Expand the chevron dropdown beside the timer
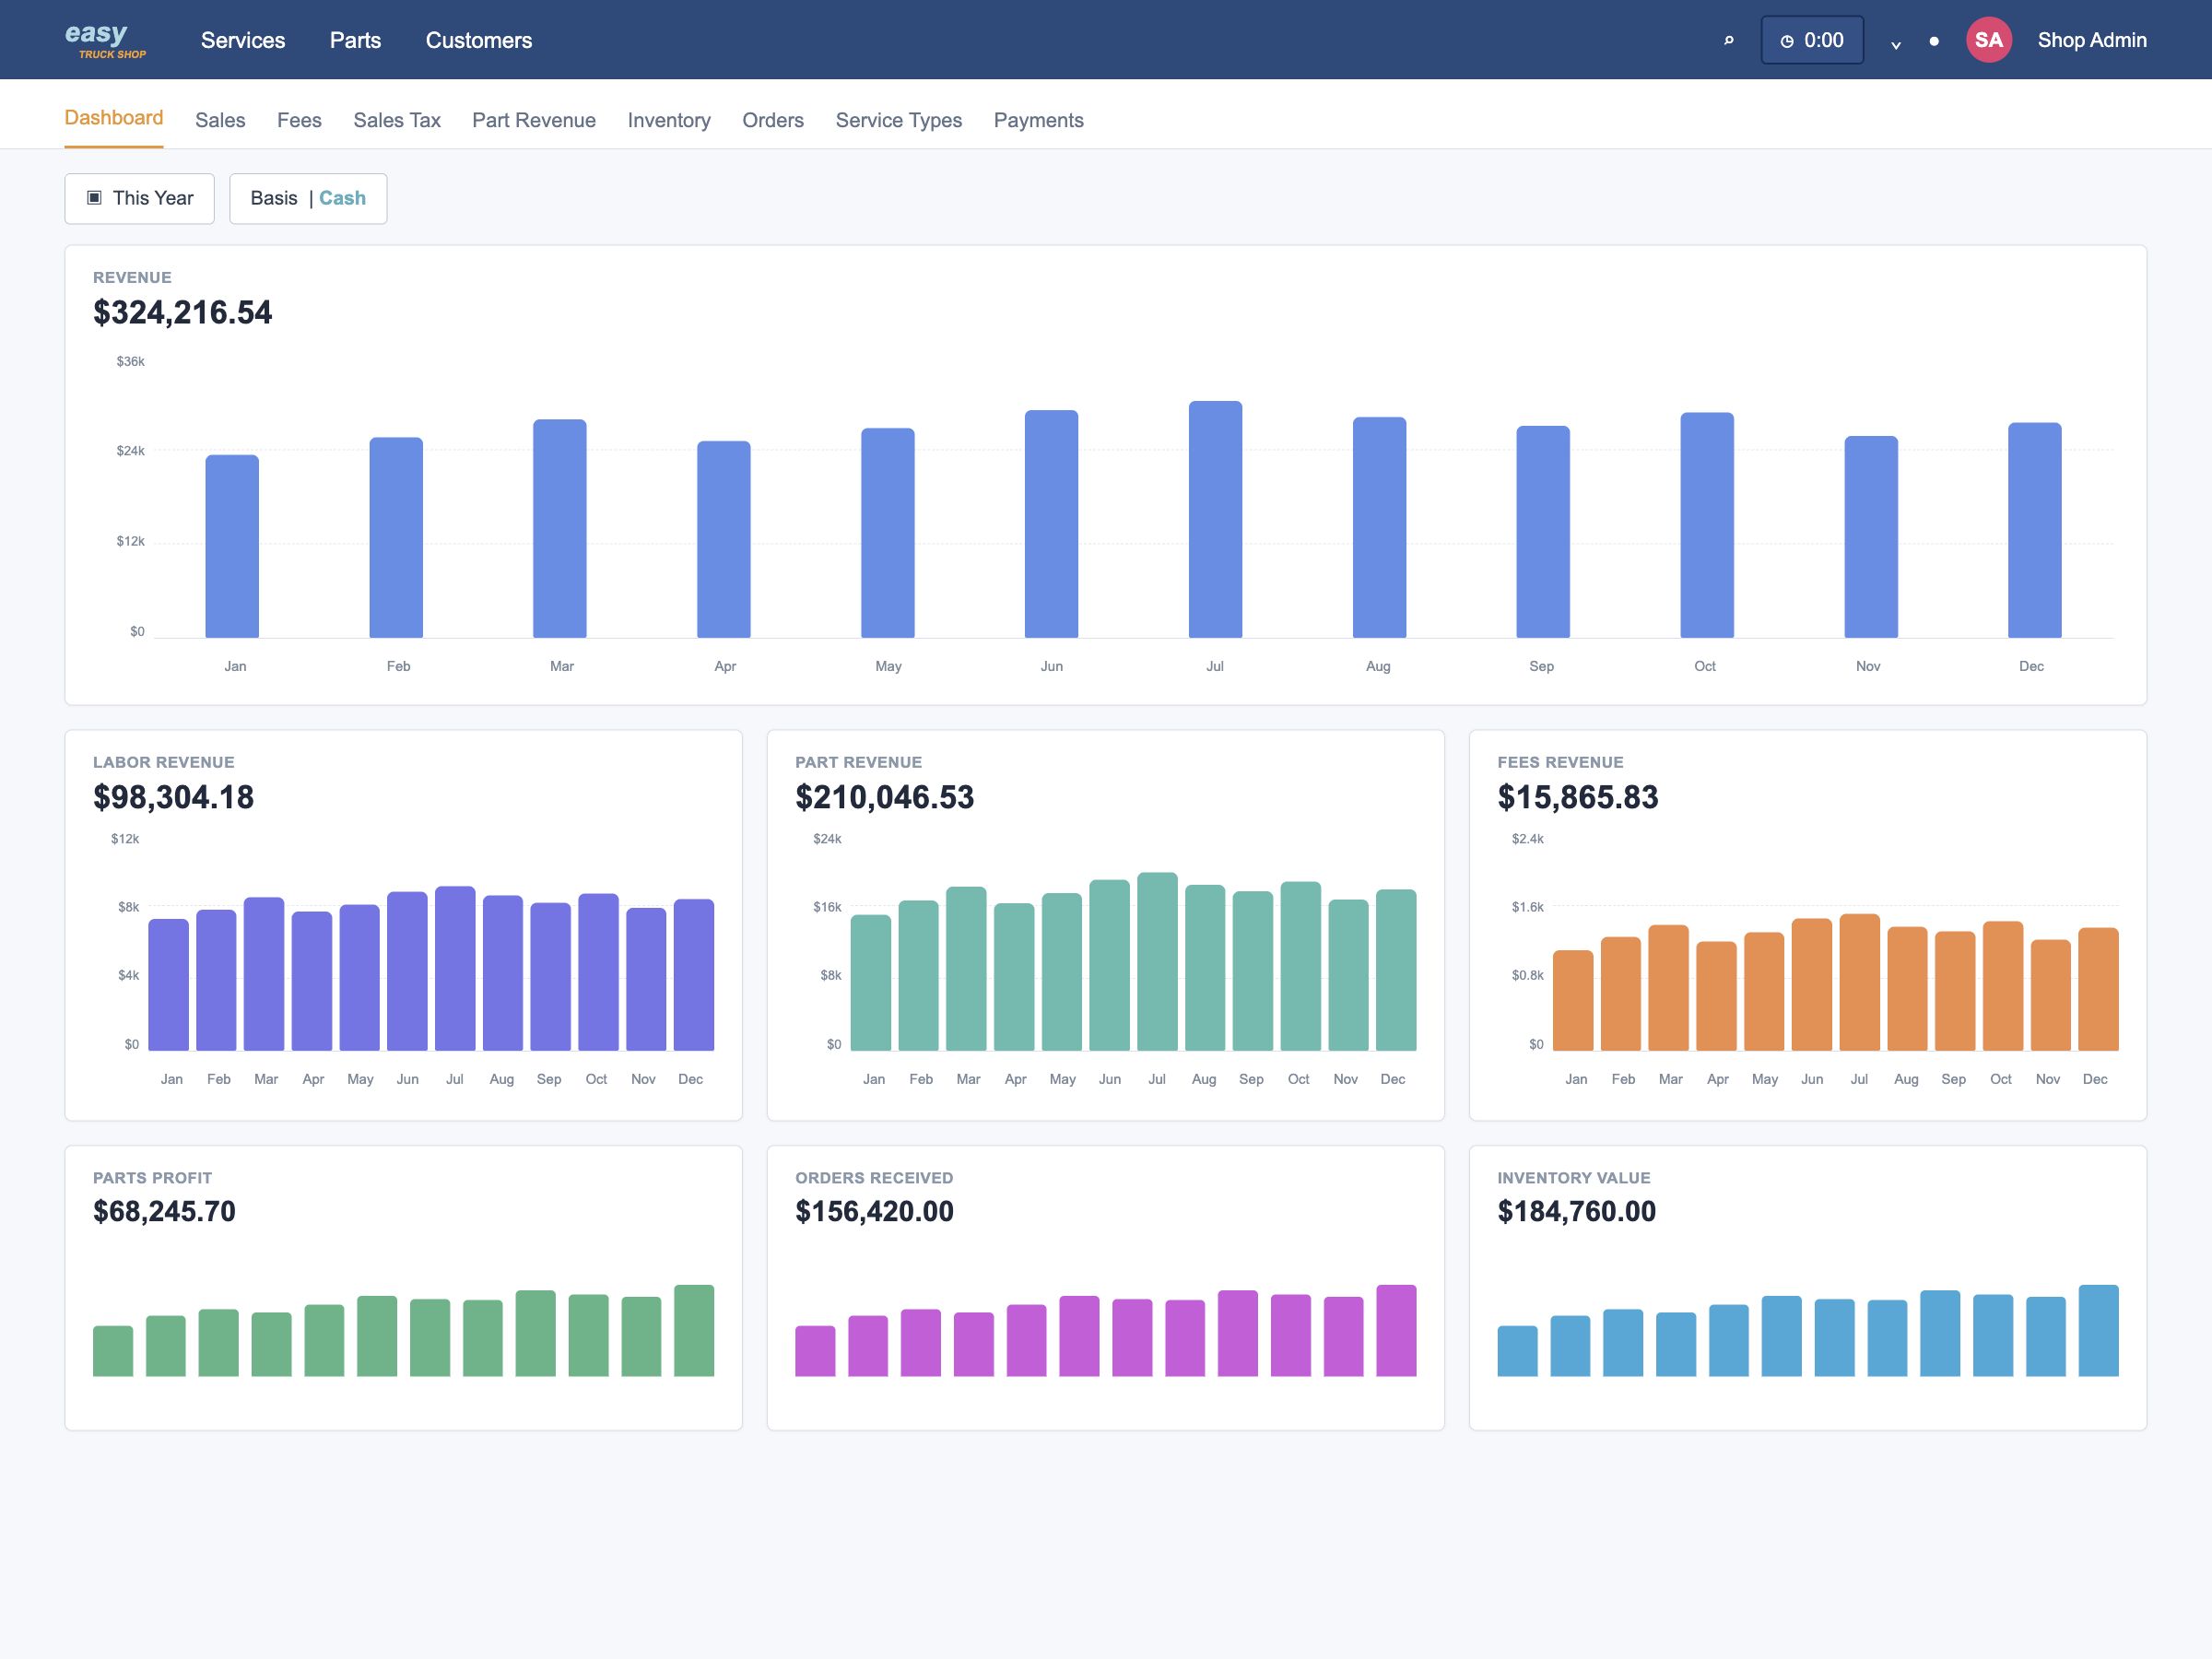 (1895, 43)
